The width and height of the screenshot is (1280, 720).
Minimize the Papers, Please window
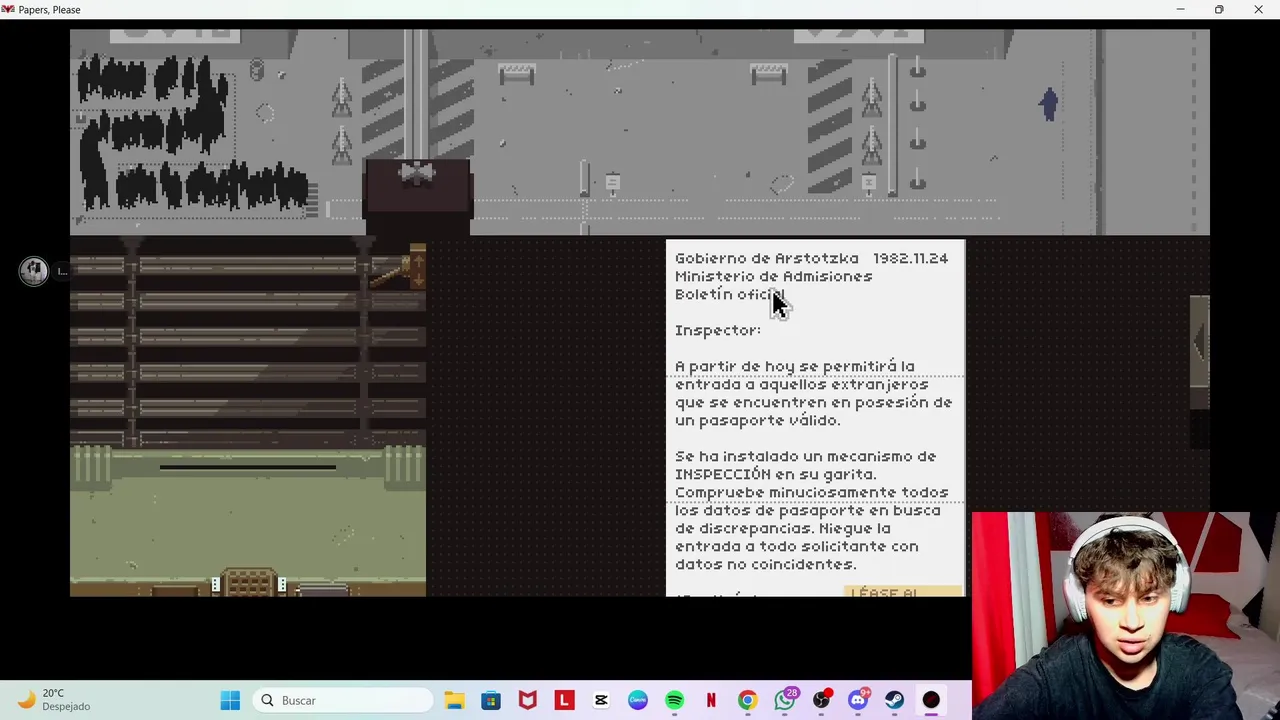pos(1180,10)
